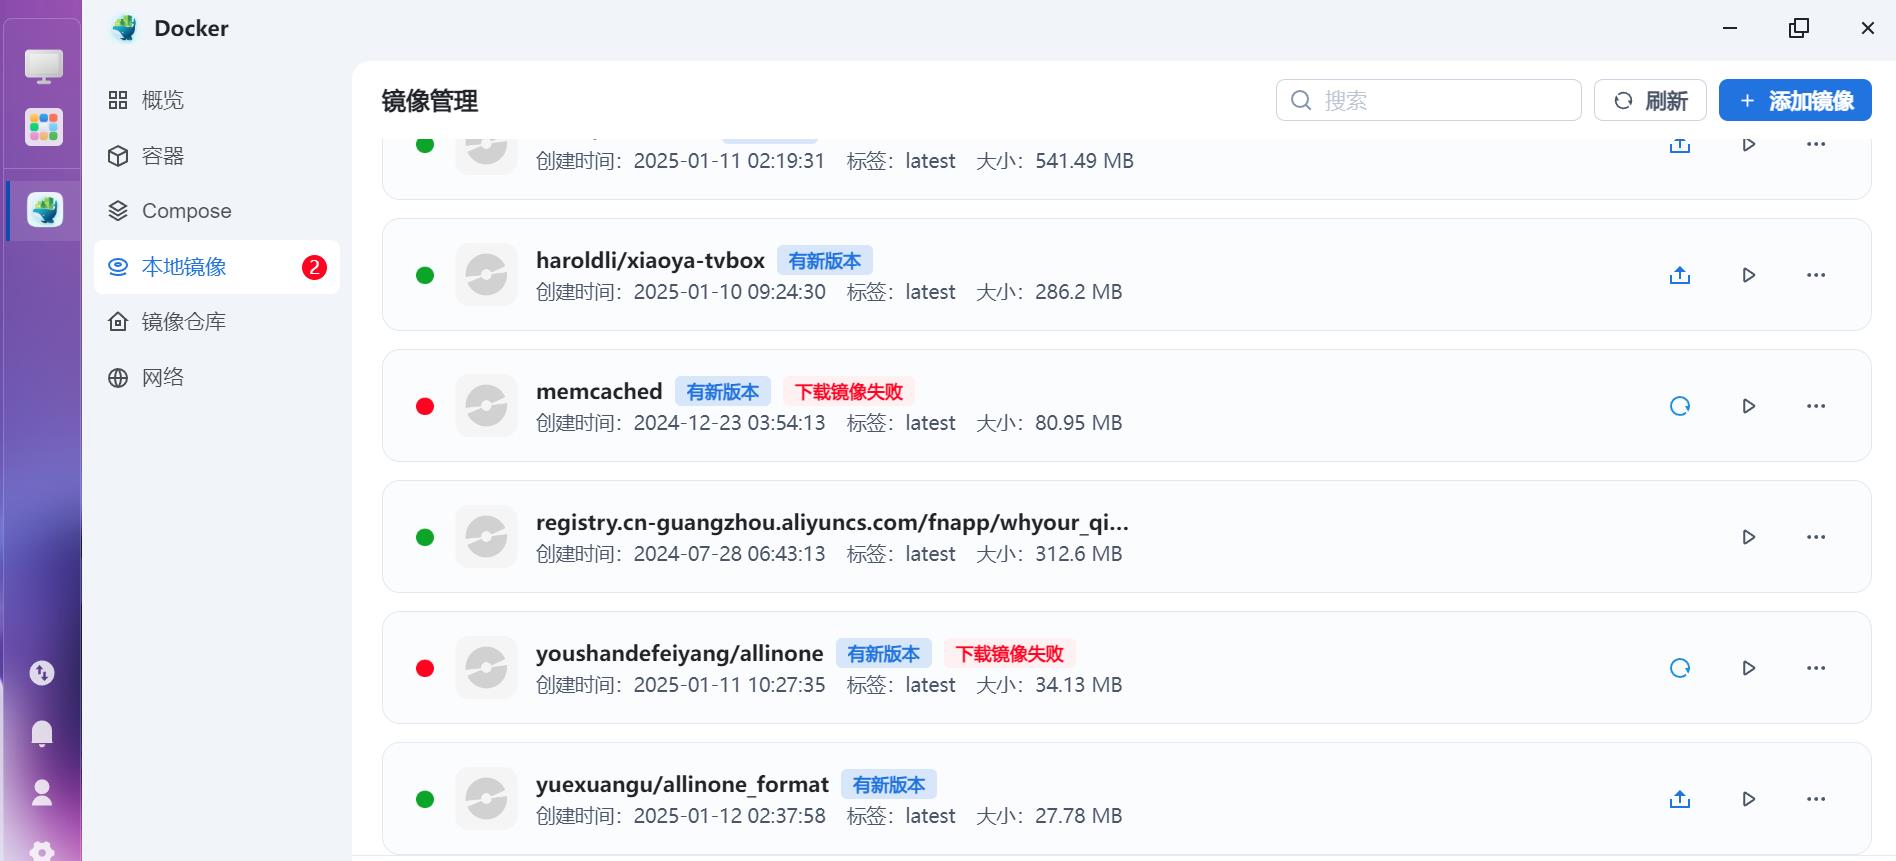
Task: Retry download for memcached image
Action: 1680,406
